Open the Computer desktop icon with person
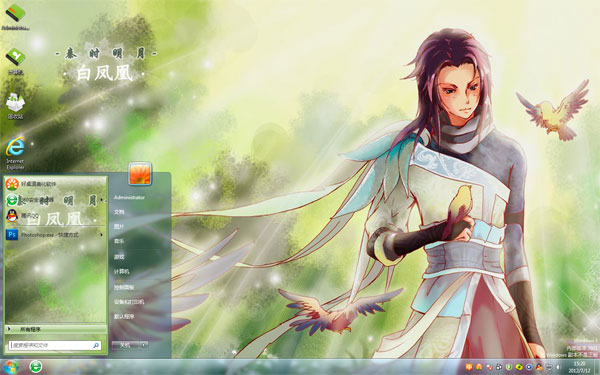600x375 pixels. click(15, 61)
